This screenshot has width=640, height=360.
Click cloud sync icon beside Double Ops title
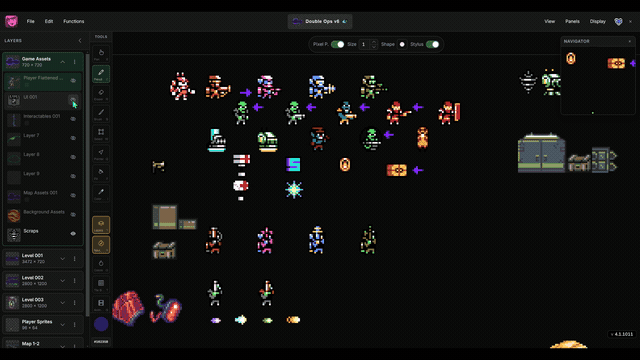point(345,22)
